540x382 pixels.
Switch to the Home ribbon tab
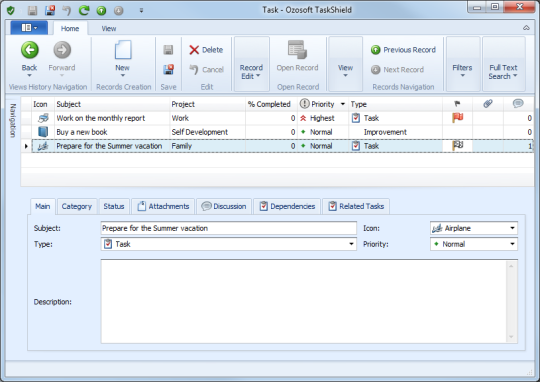click(x=70, y=29)
